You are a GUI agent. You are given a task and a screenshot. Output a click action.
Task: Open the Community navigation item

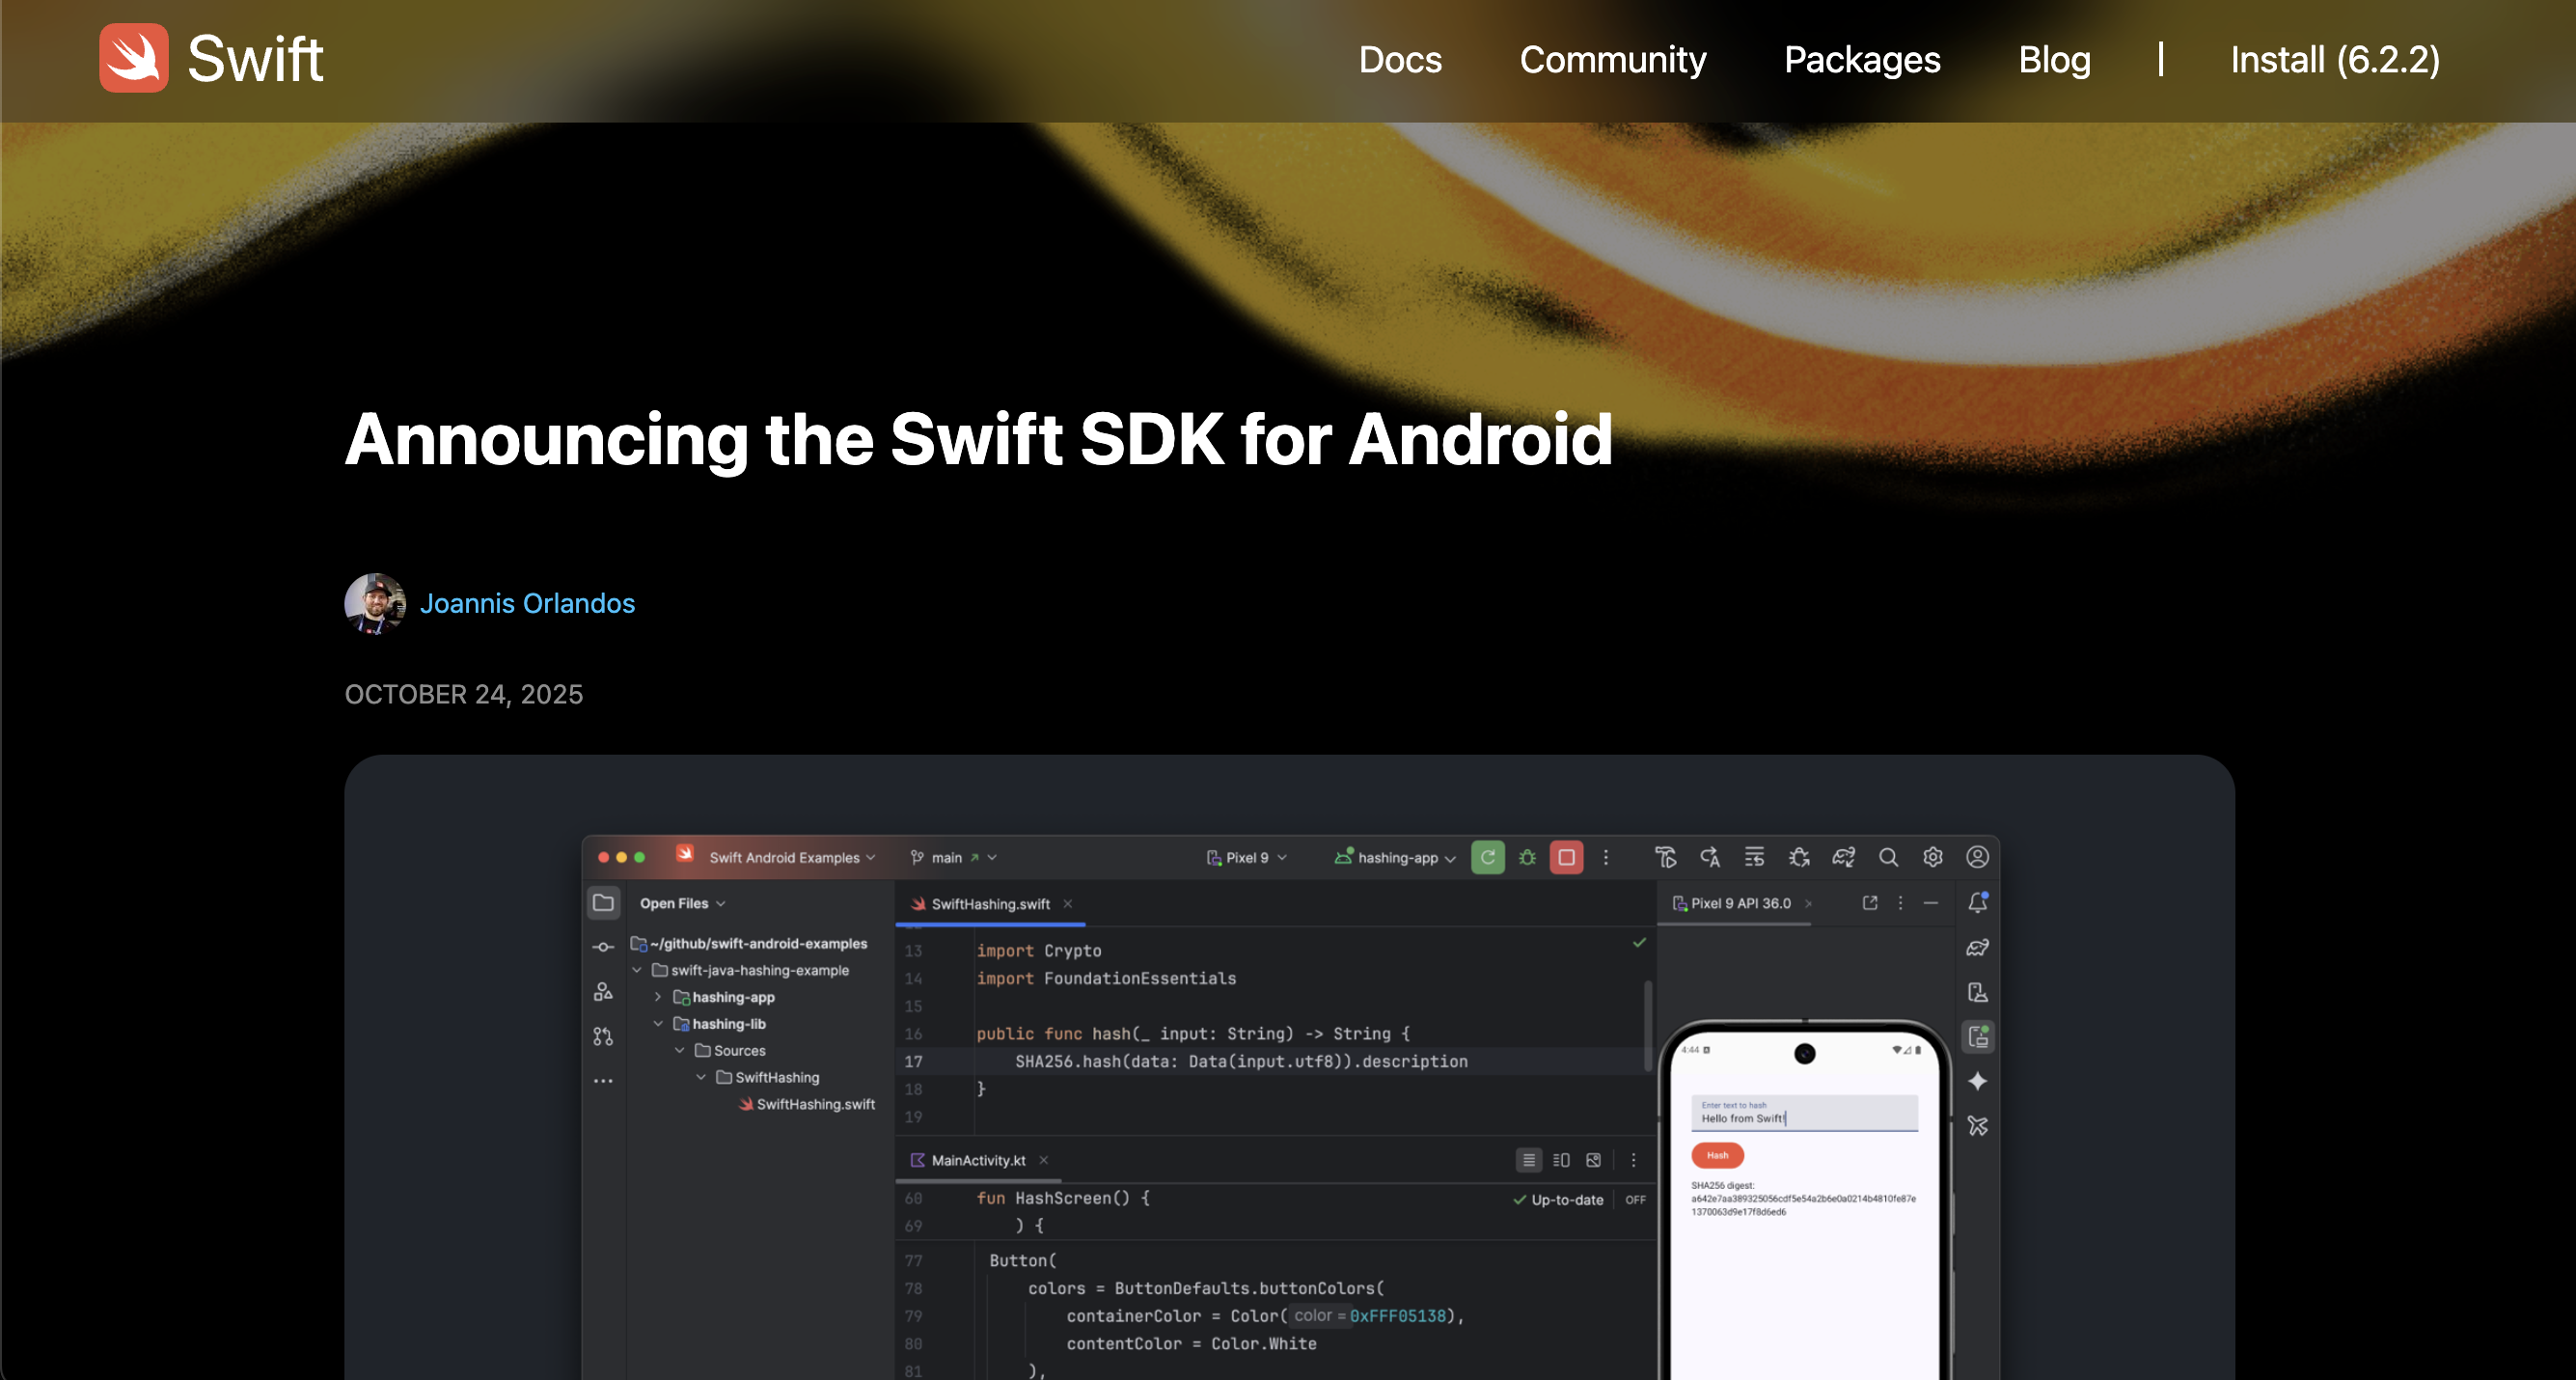point(1613,60)
